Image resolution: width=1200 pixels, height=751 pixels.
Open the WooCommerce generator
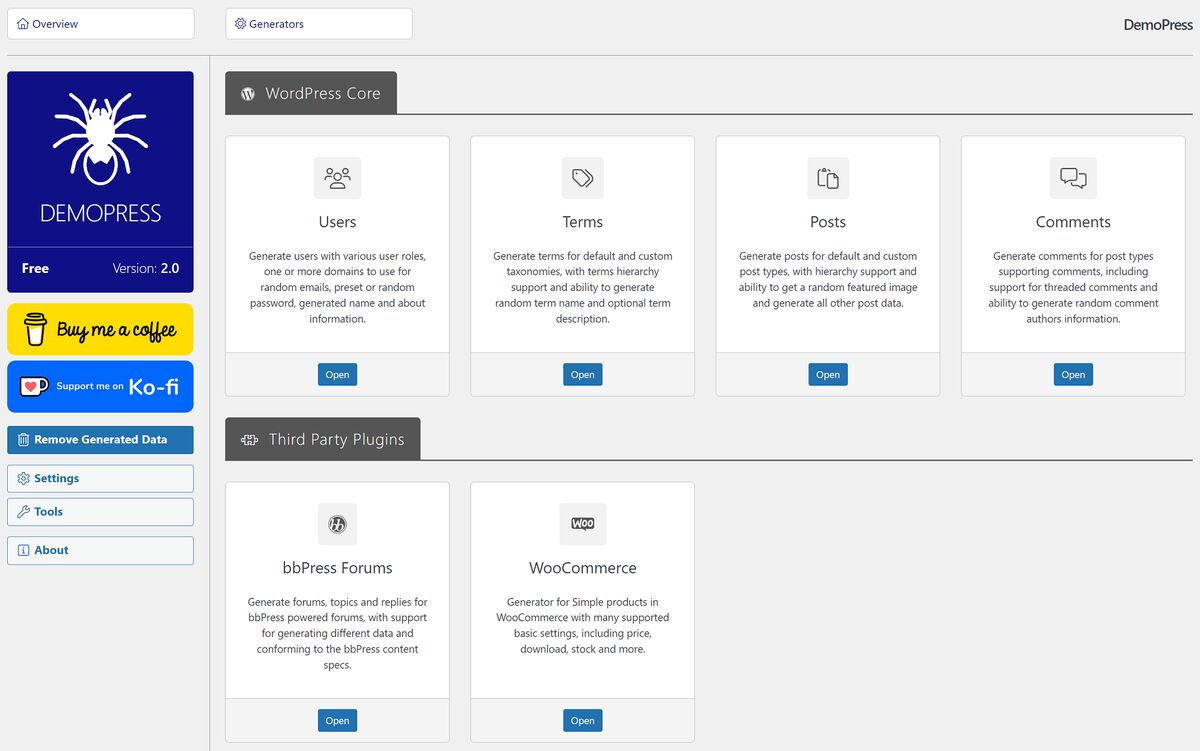582,720
